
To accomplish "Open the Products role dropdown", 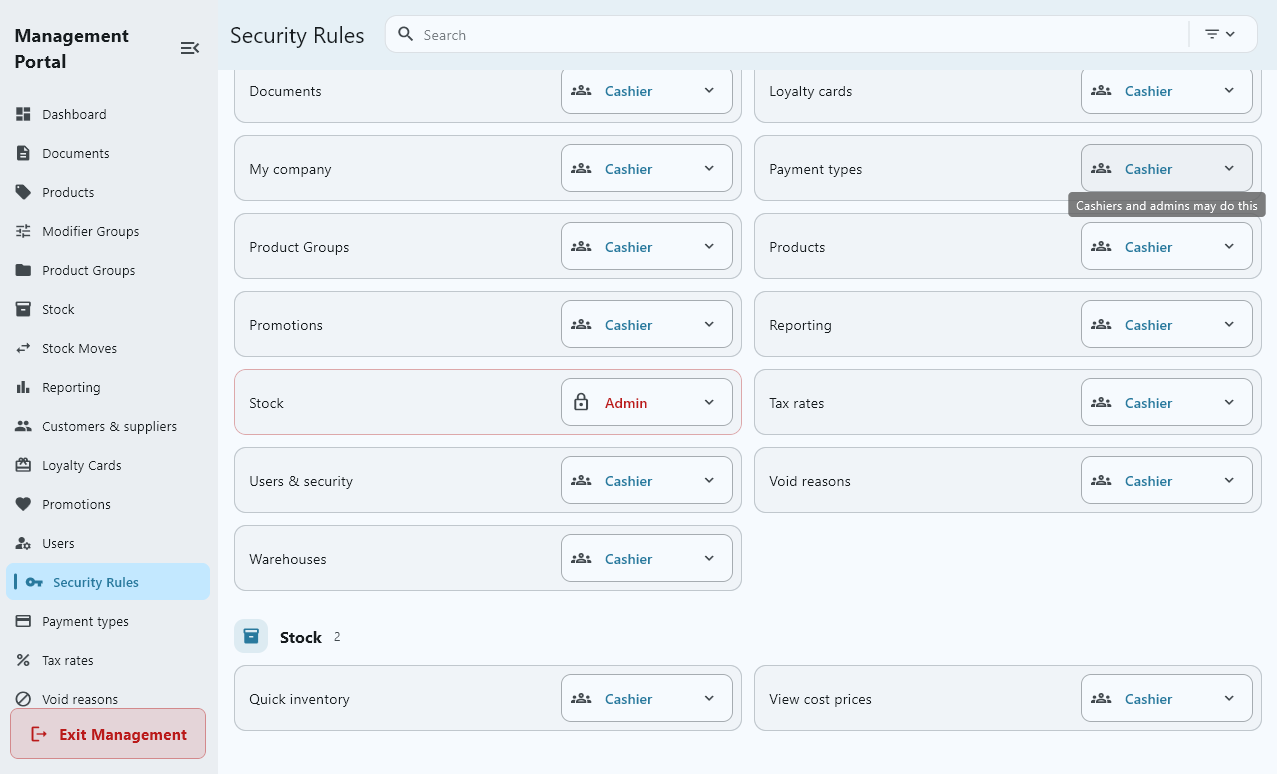I will pyautogui.click(x=1167, y=246).
